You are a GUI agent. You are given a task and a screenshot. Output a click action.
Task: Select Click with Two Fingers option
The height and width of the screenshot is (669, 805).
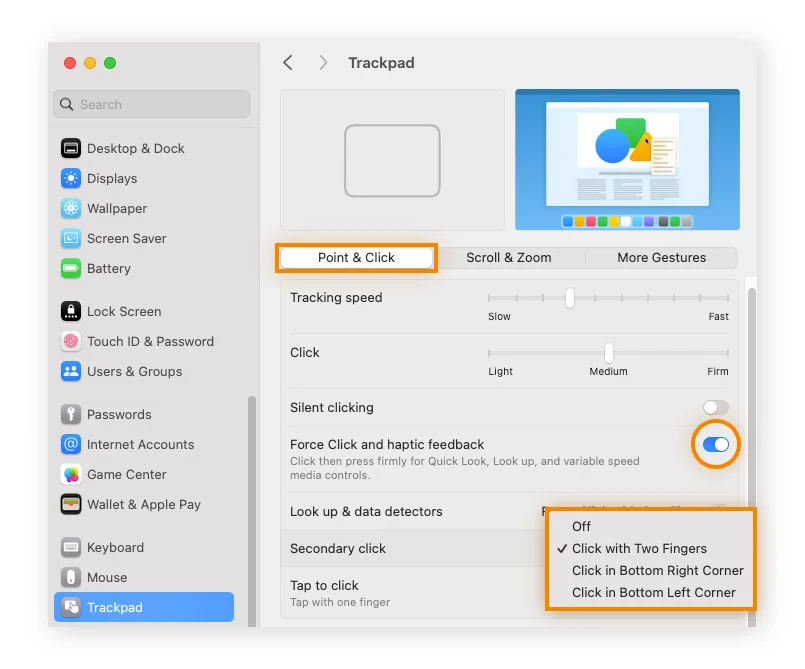point(639,548)
